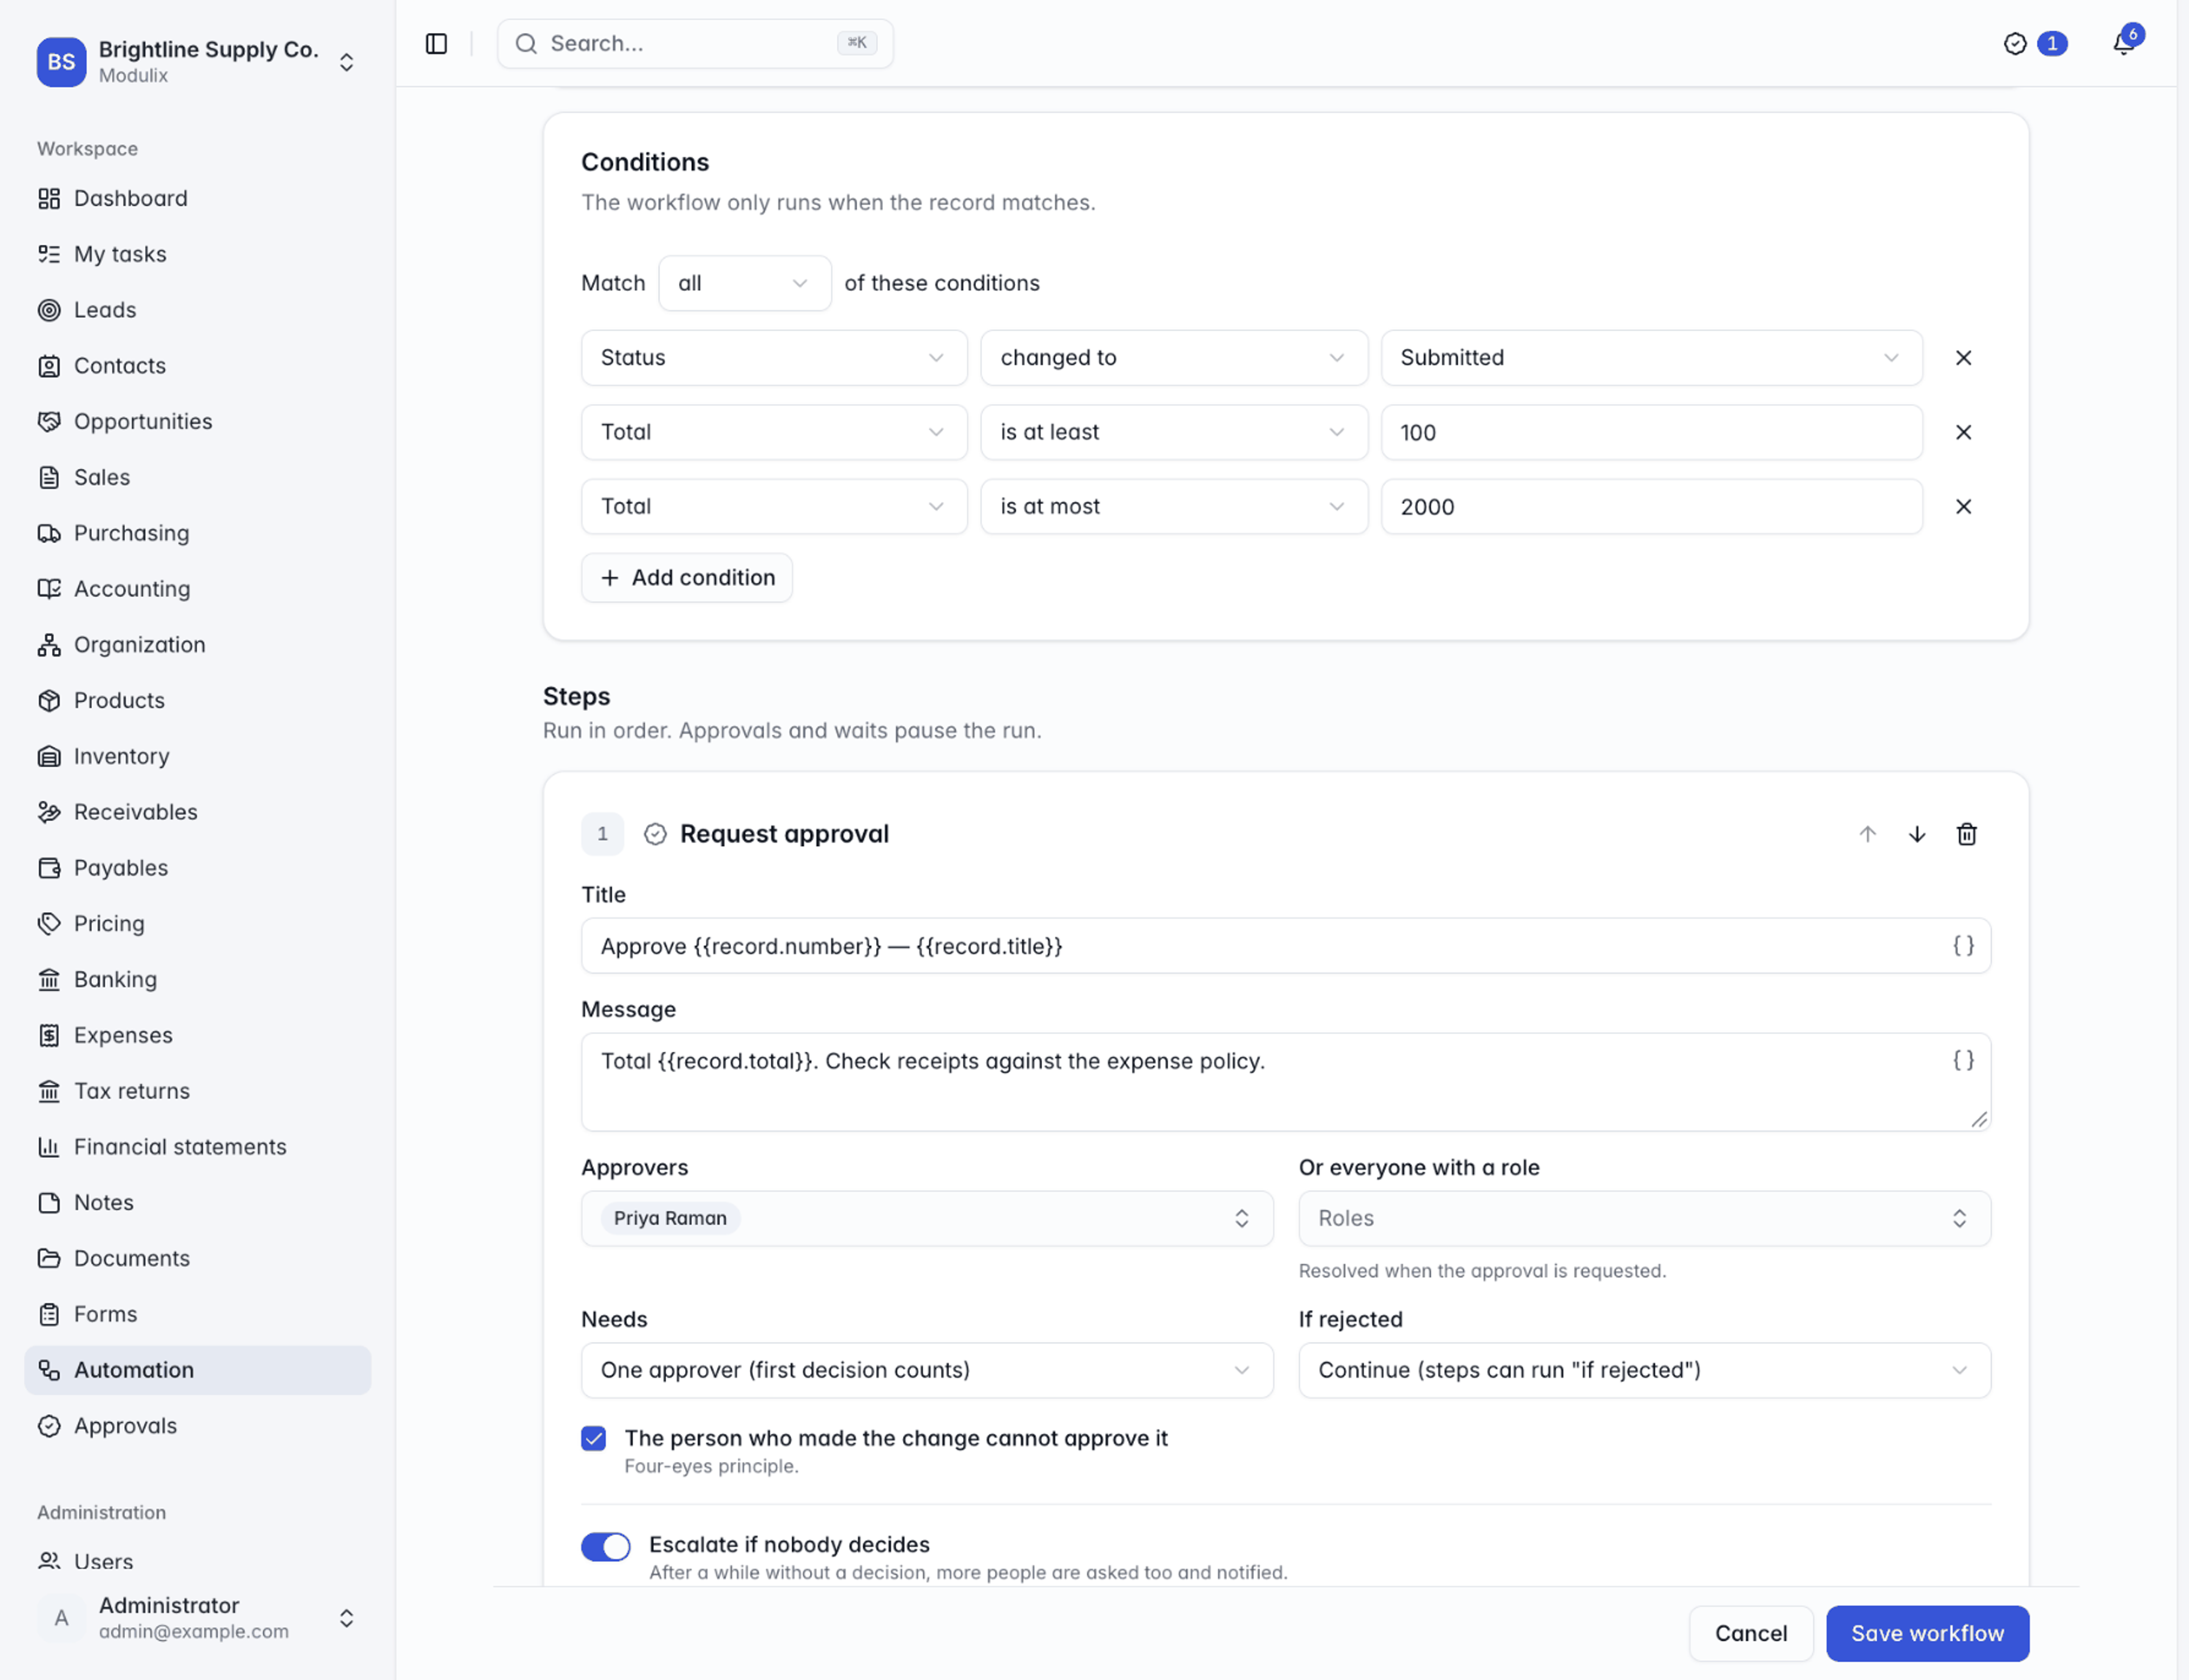Remove the Total is at least condition
Image resolution: width=2189 pixels, height=1680 pixels.
(x=1963, y=432)
